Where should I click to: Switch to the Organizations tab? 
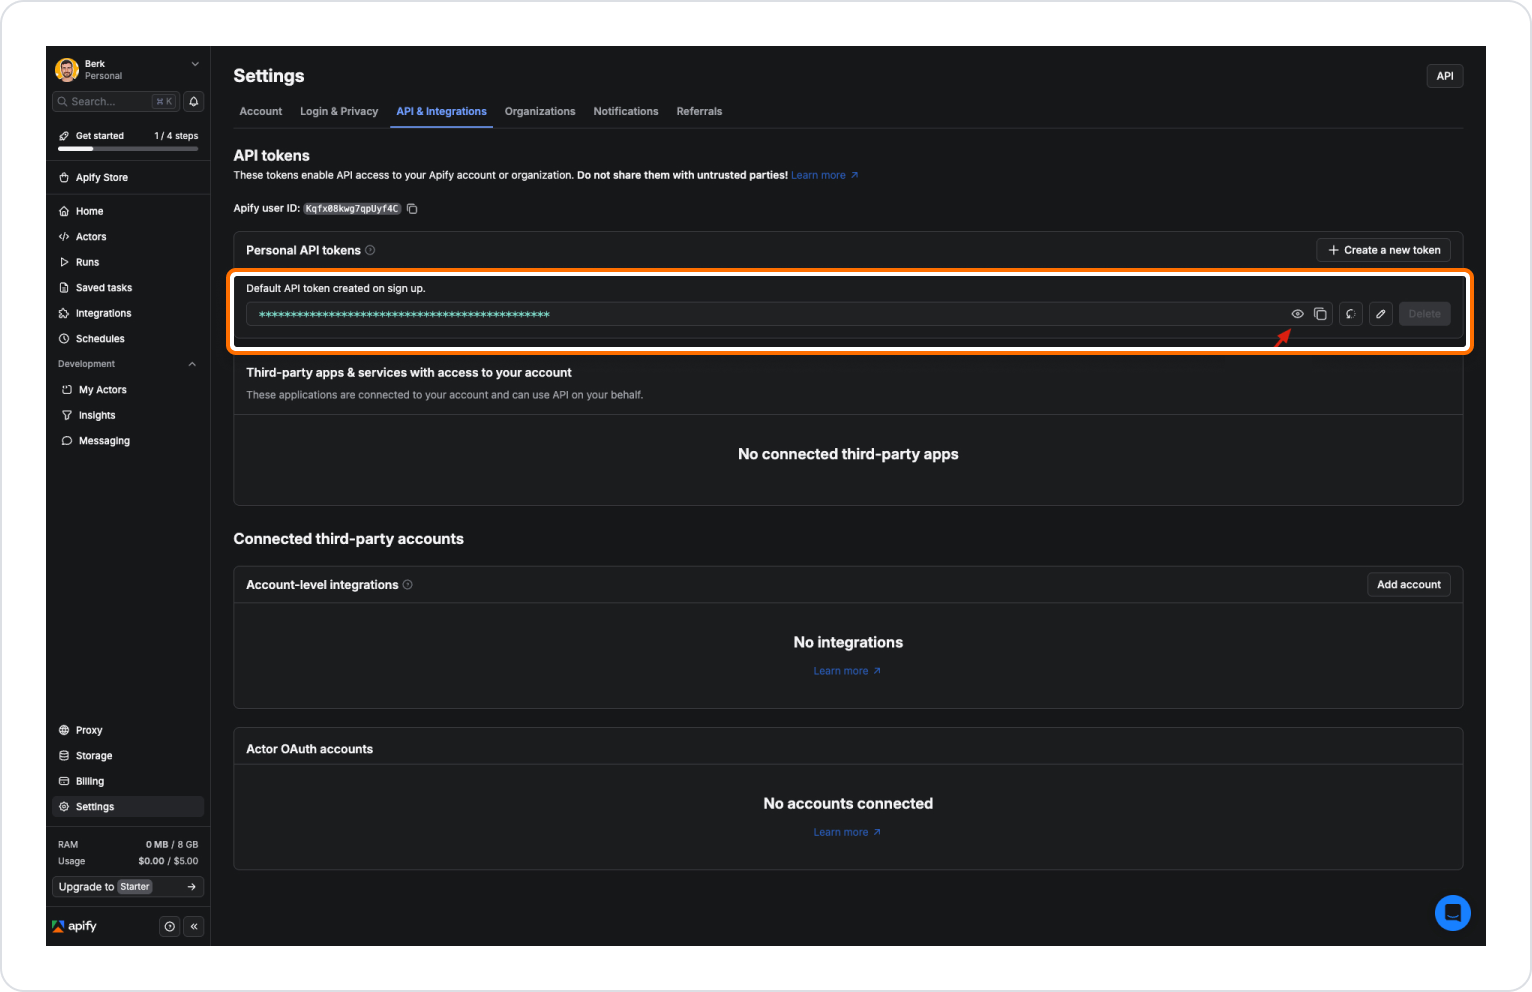click(540, 111)
